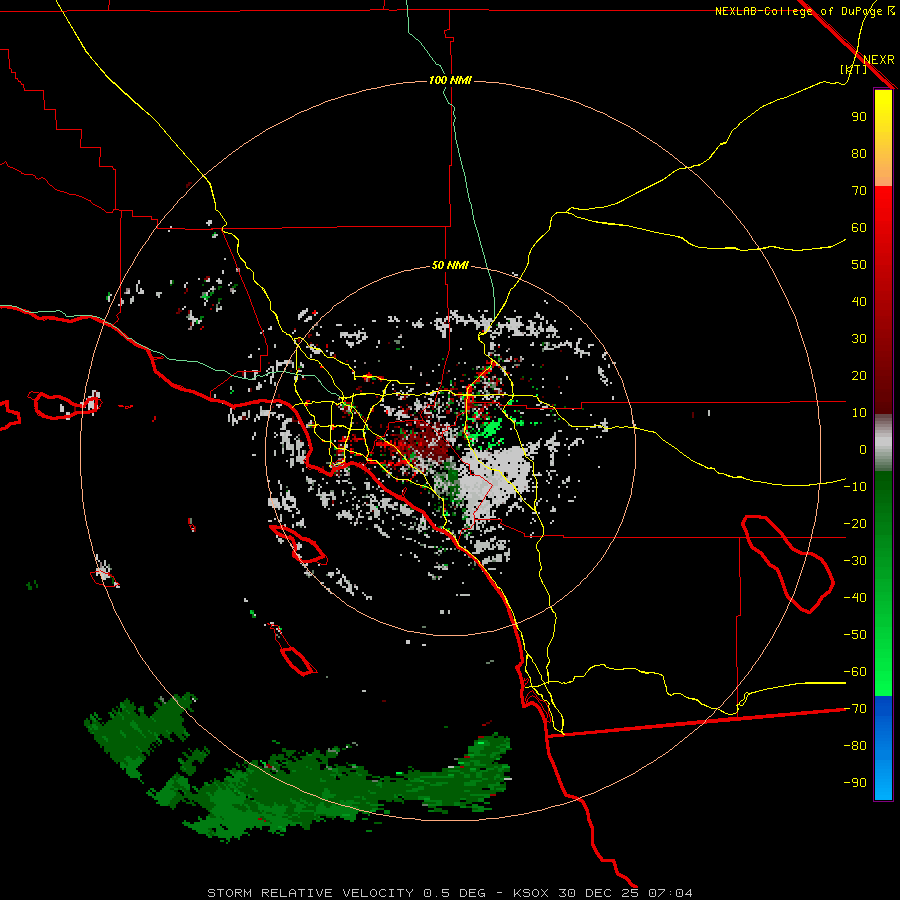Click the -10 value on velocity scale

coord(855,487)
